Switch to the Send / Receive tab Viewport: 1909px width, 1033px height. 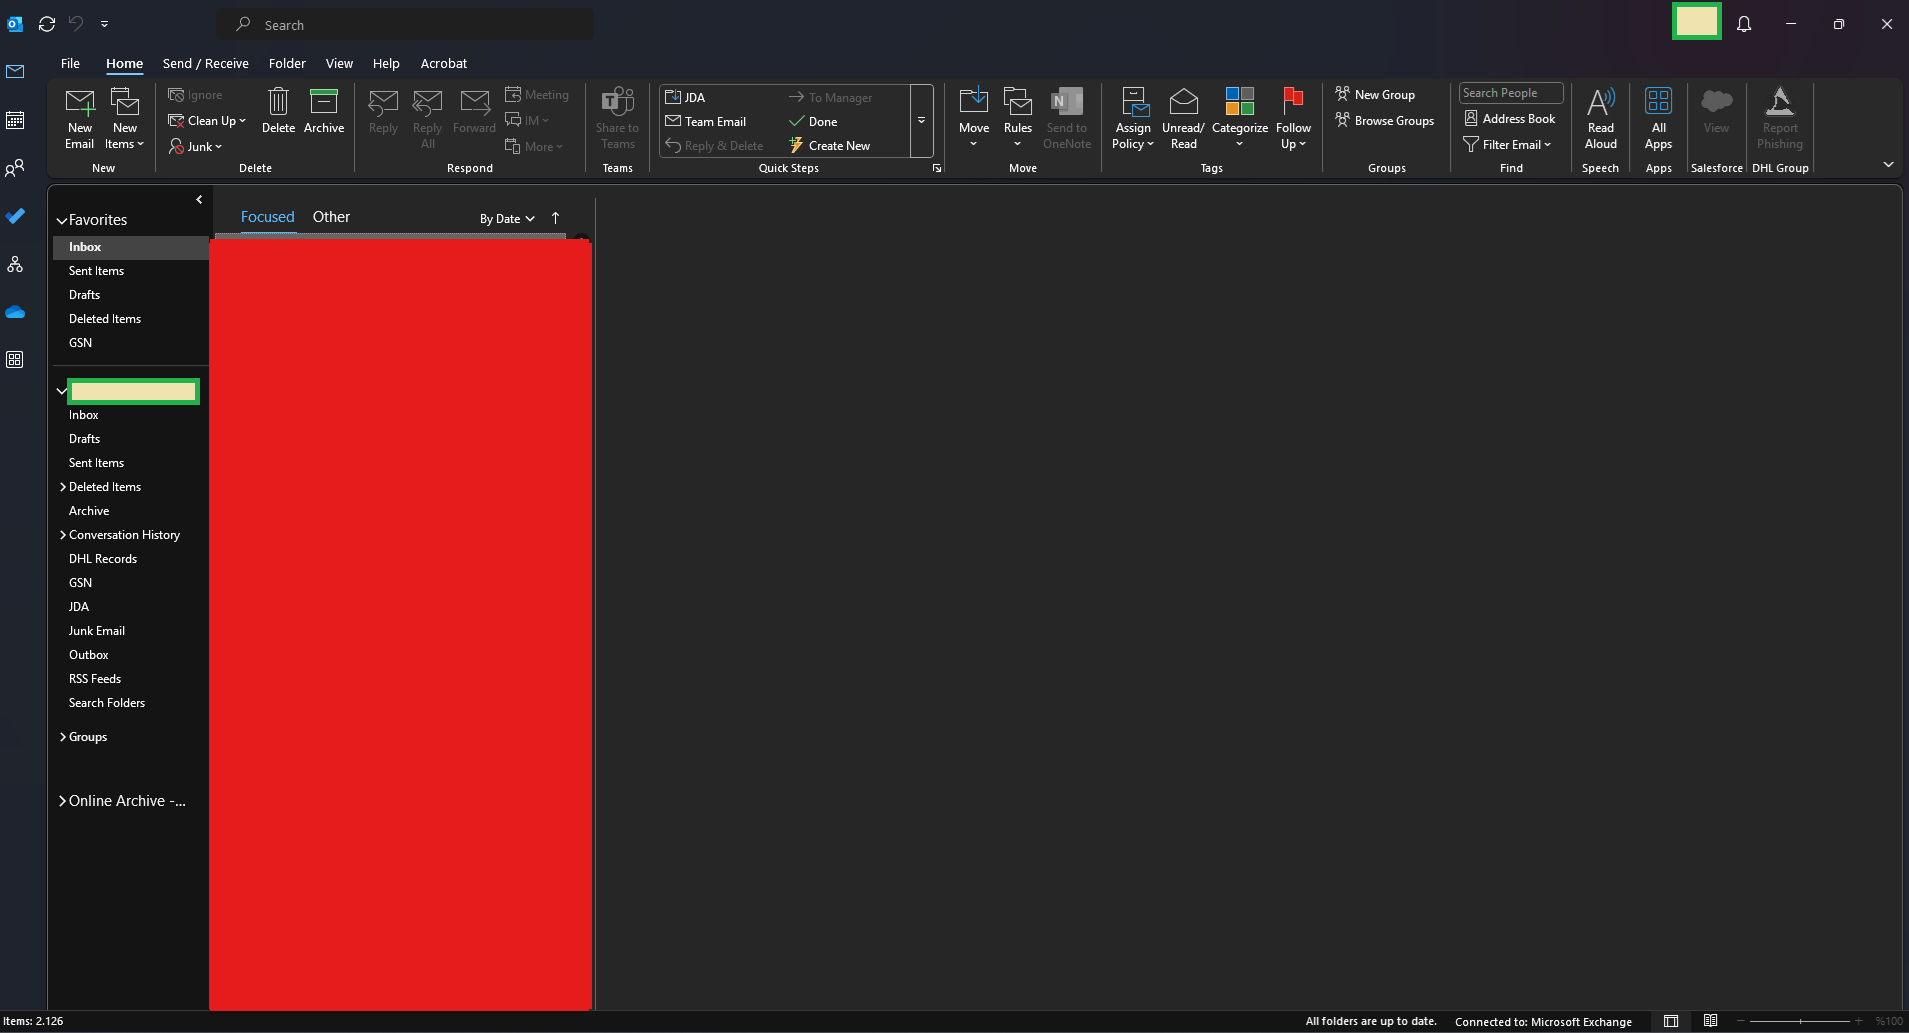206,63
